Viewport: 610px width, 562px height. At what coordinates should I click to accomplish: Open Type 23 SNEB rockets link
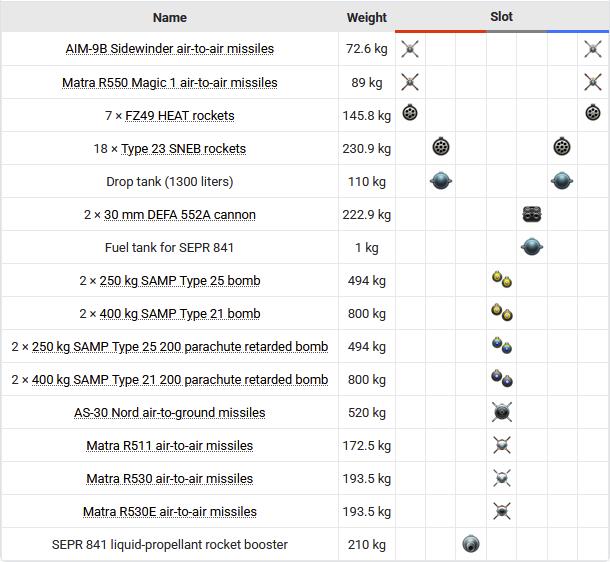tap(184, 149)
